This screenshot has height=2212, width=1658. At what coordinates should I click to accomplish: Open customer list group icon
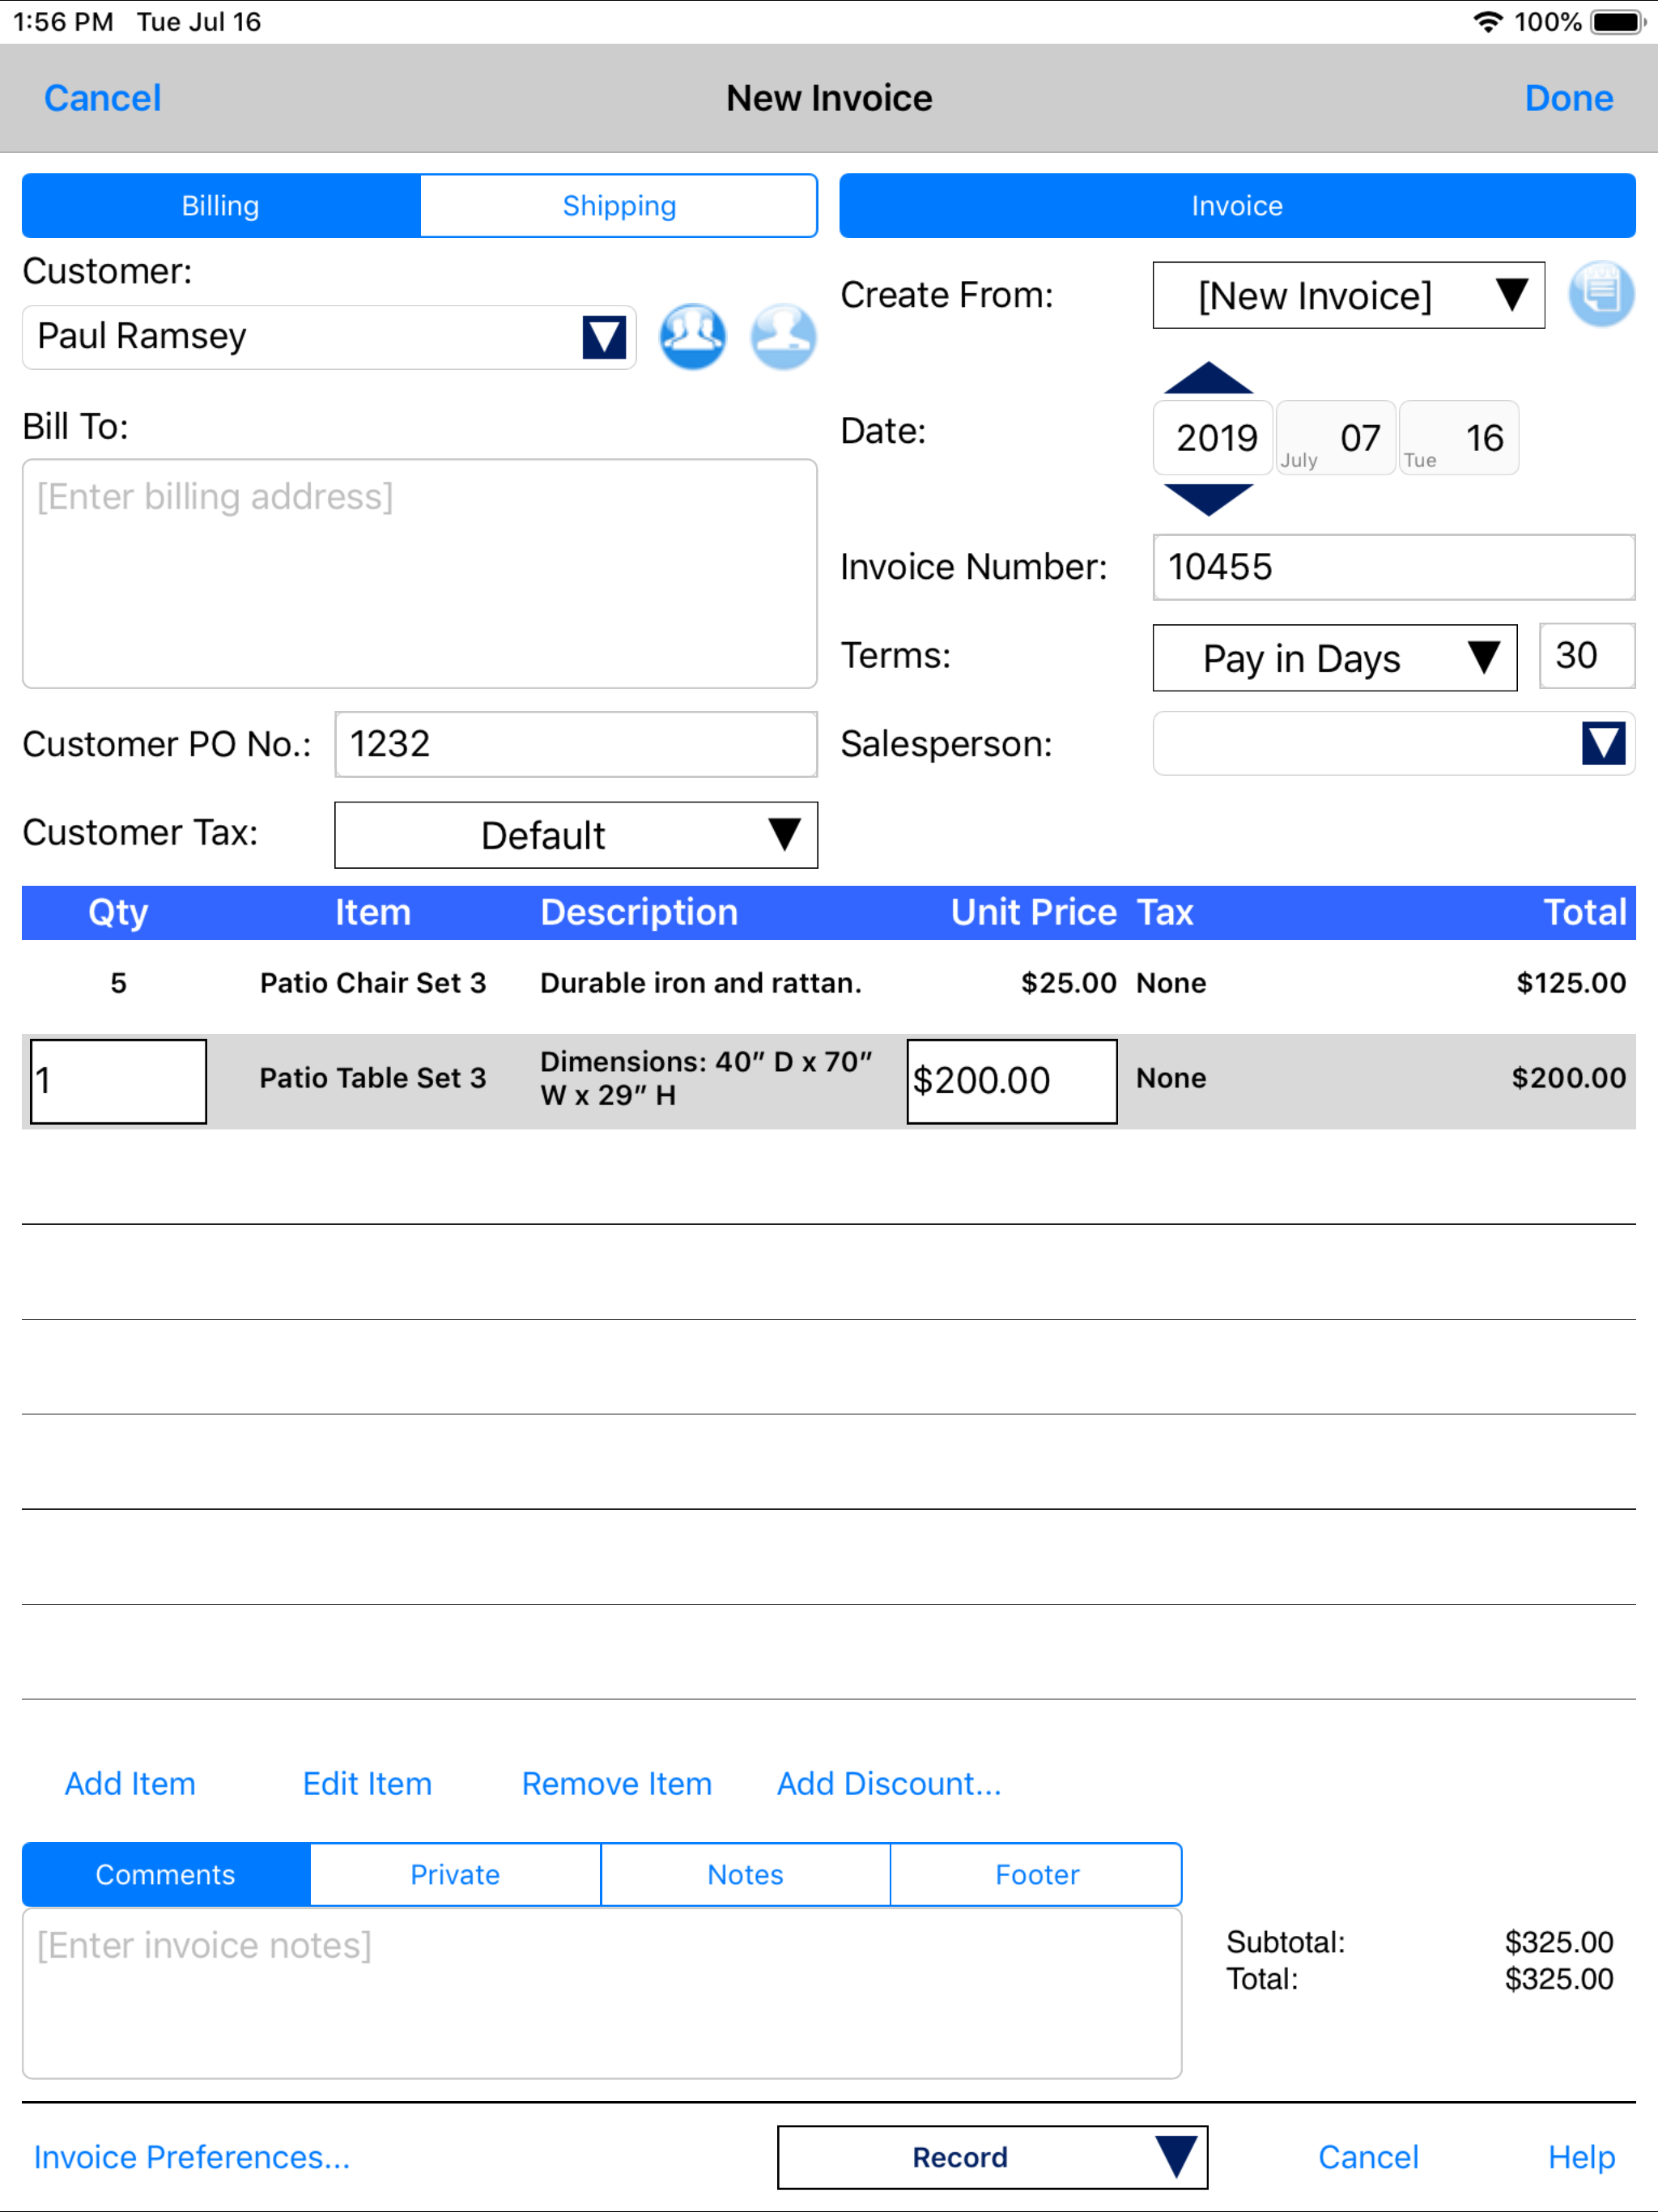pos(692,336)
